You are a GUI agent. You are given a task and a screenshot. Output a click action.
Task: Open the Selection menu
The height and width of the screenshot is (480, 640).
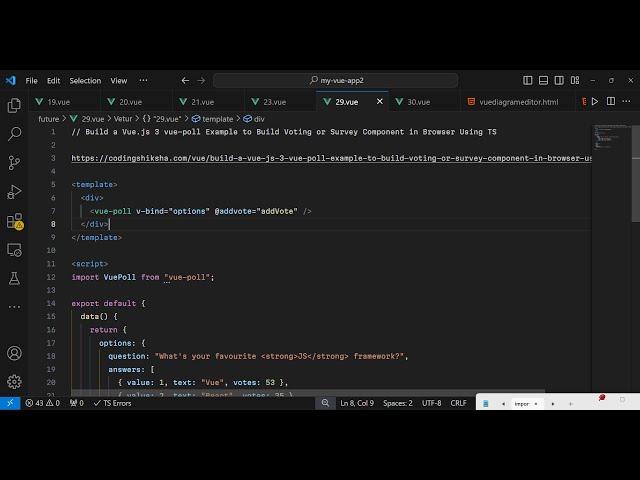coord(85,80)
